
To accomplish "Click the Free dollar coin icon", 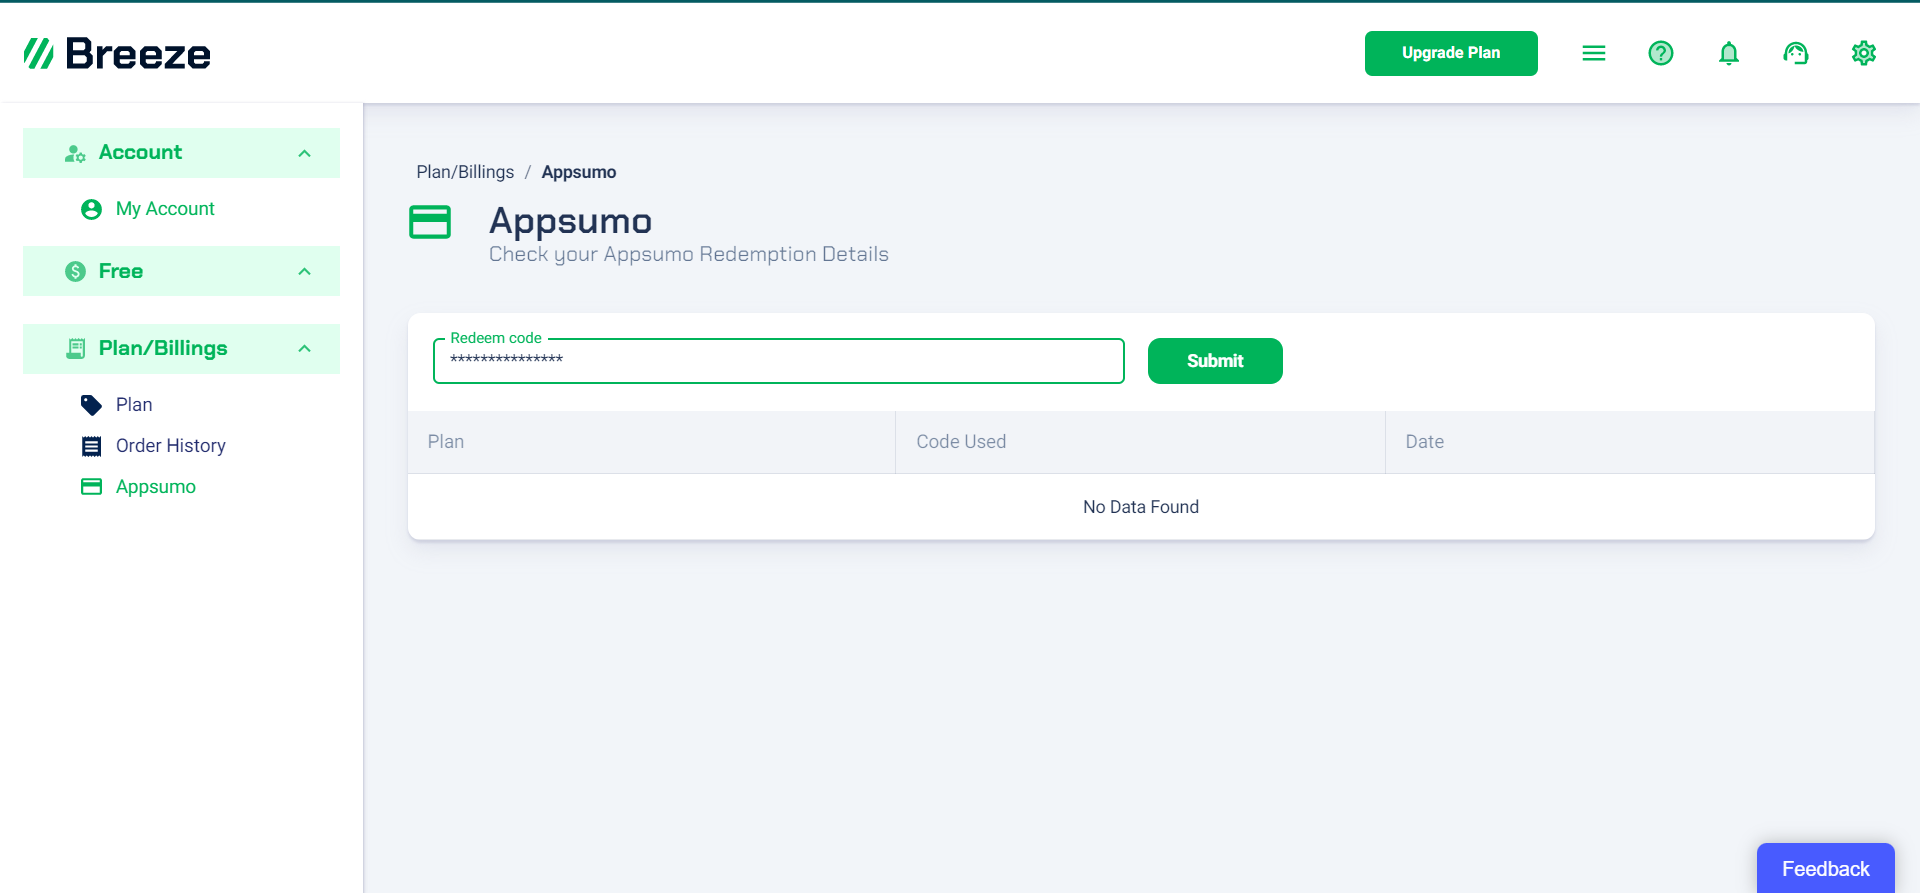I will click(75, 271).
